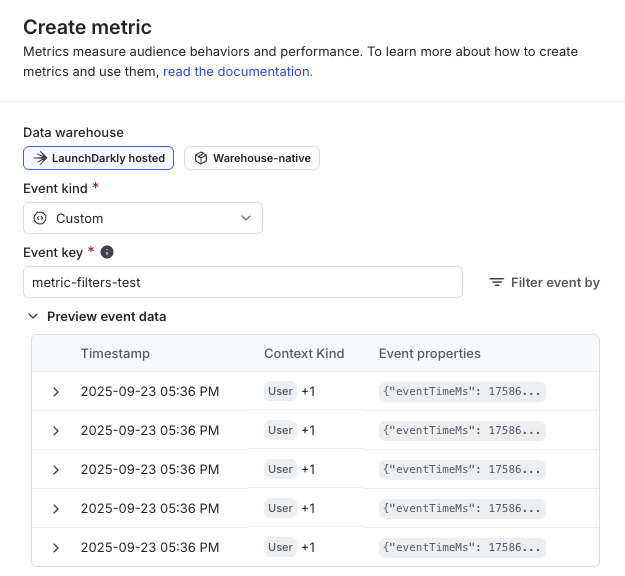Click into the Event key input field
The height and width of the screenshot is (576, 625).
tap(242, 282)
